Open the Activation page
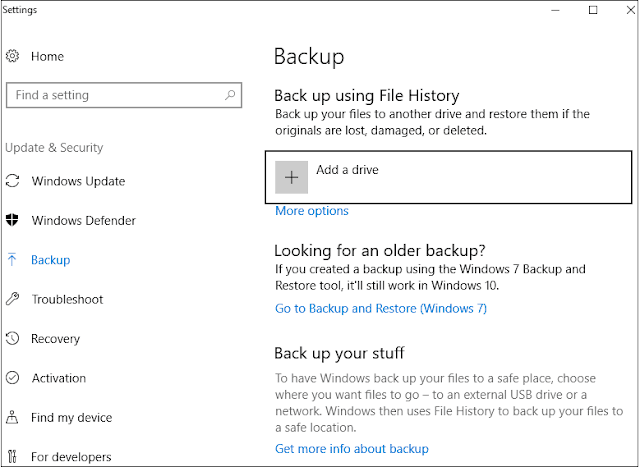Screen dimensions: 640x467 point(59,378)
